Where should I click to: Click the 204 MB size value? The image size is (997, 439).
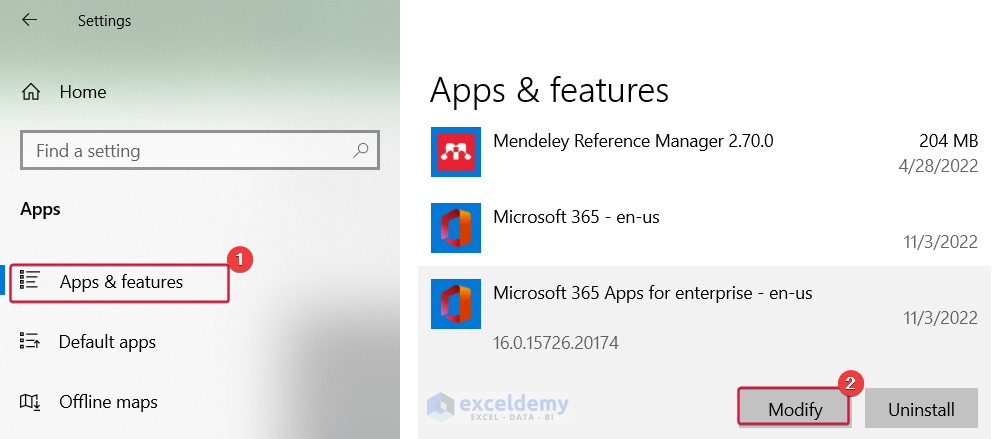click(x=948, y=141)
